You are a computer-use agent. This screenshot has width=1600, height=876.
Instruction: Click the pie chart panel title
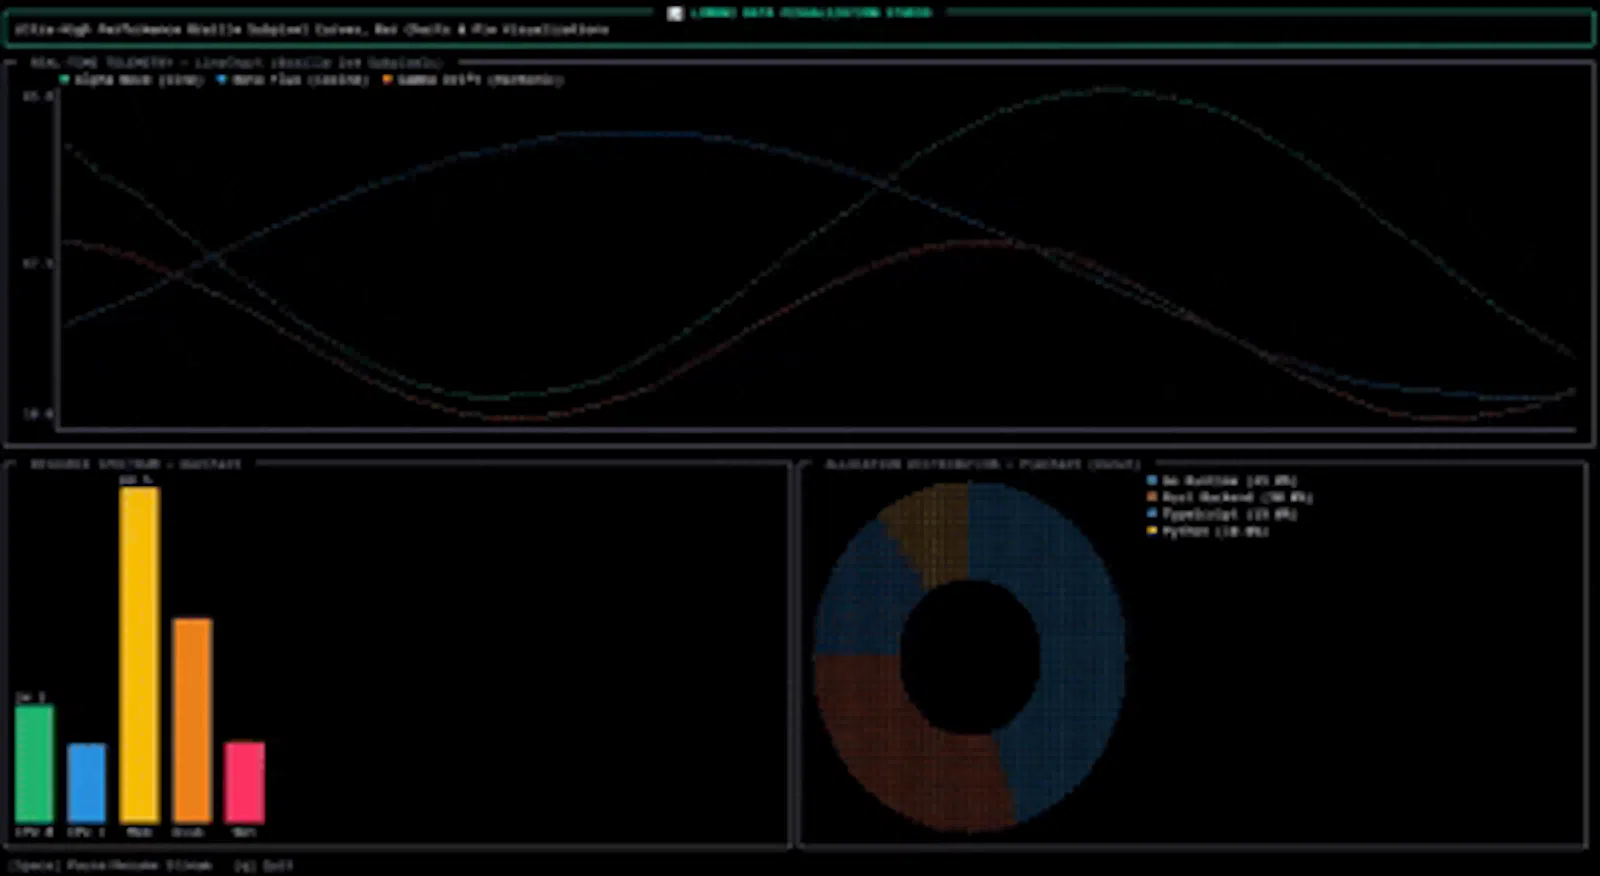983,464
